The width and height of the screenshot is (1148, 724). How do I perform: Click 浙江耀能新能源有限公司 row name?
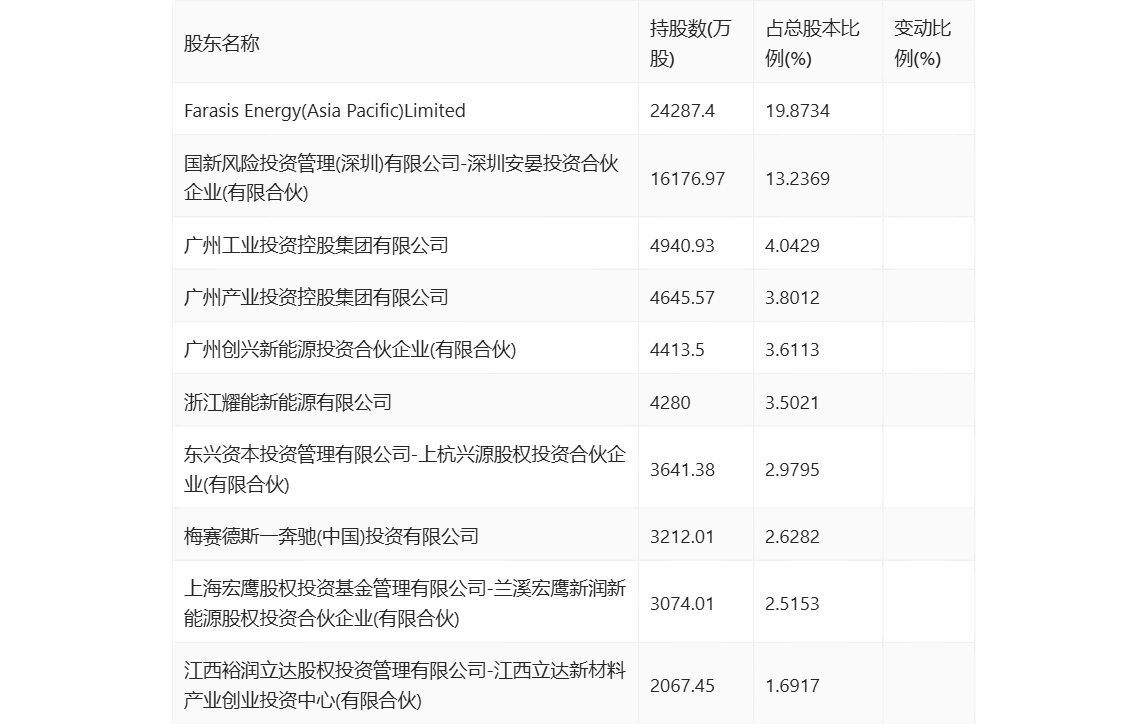click(288, 403)
